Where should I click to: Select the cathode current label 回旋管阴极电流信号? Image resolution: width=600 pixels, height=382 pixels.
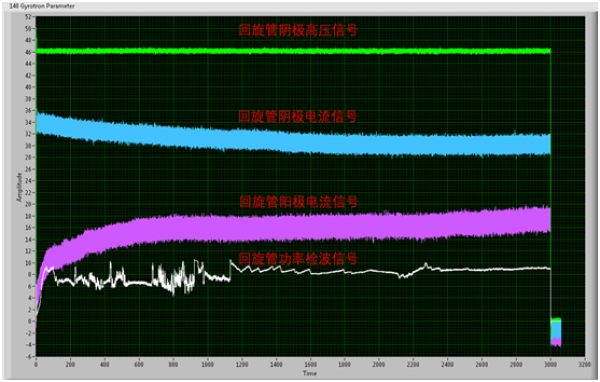coord(298,116)
